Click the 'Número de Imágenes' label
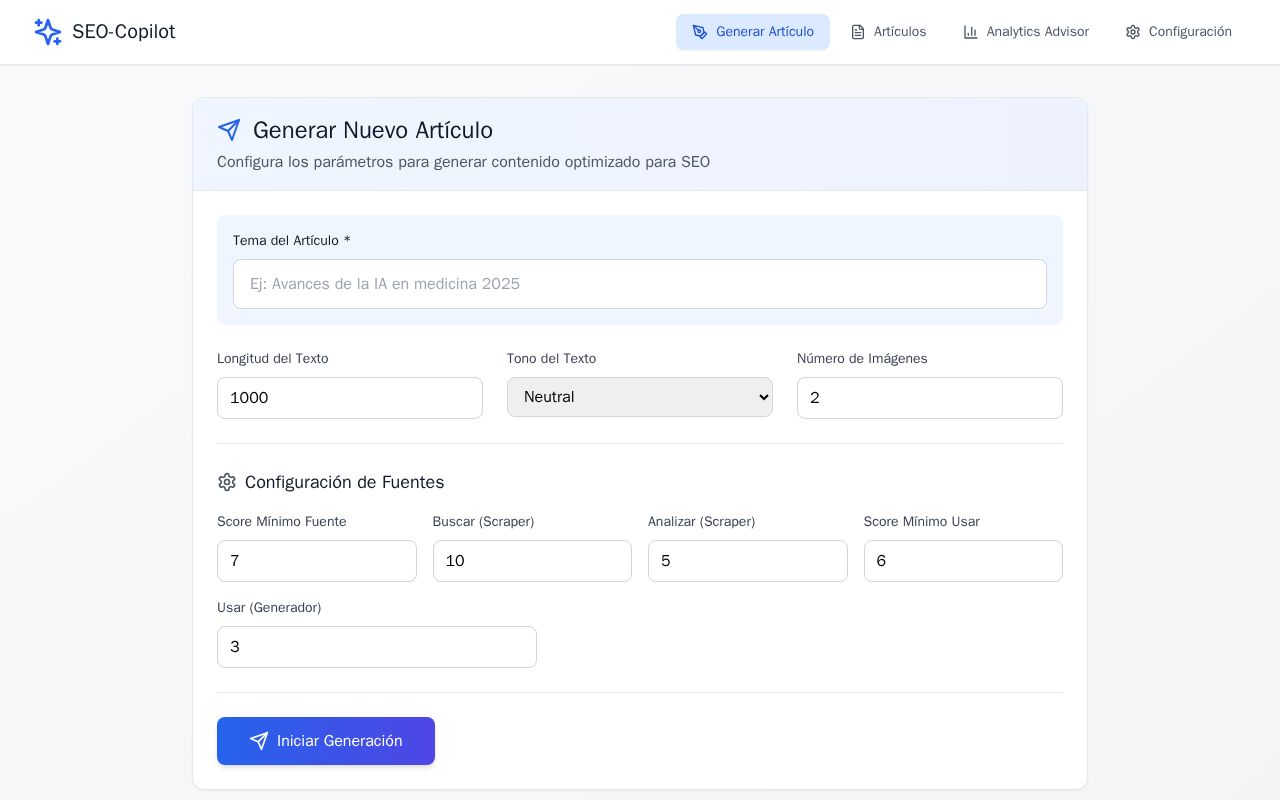The height and width of the screenshot is (800, 1280). (862, 359)
